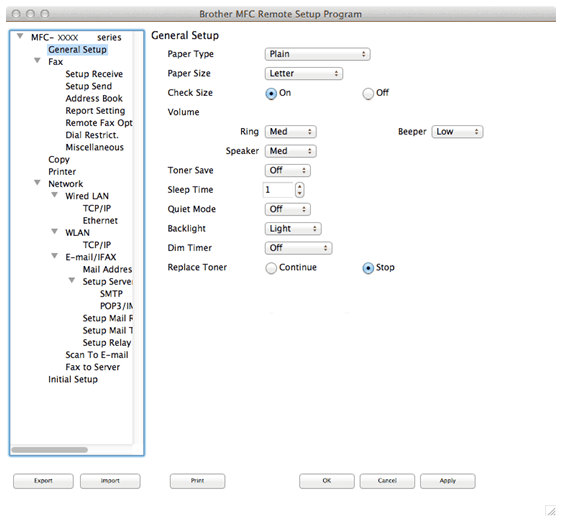Image resolution: width=565 pixels, height=526 pixels.
Task: Open the Paper Type dropdown
Action: tap(317, 54)
